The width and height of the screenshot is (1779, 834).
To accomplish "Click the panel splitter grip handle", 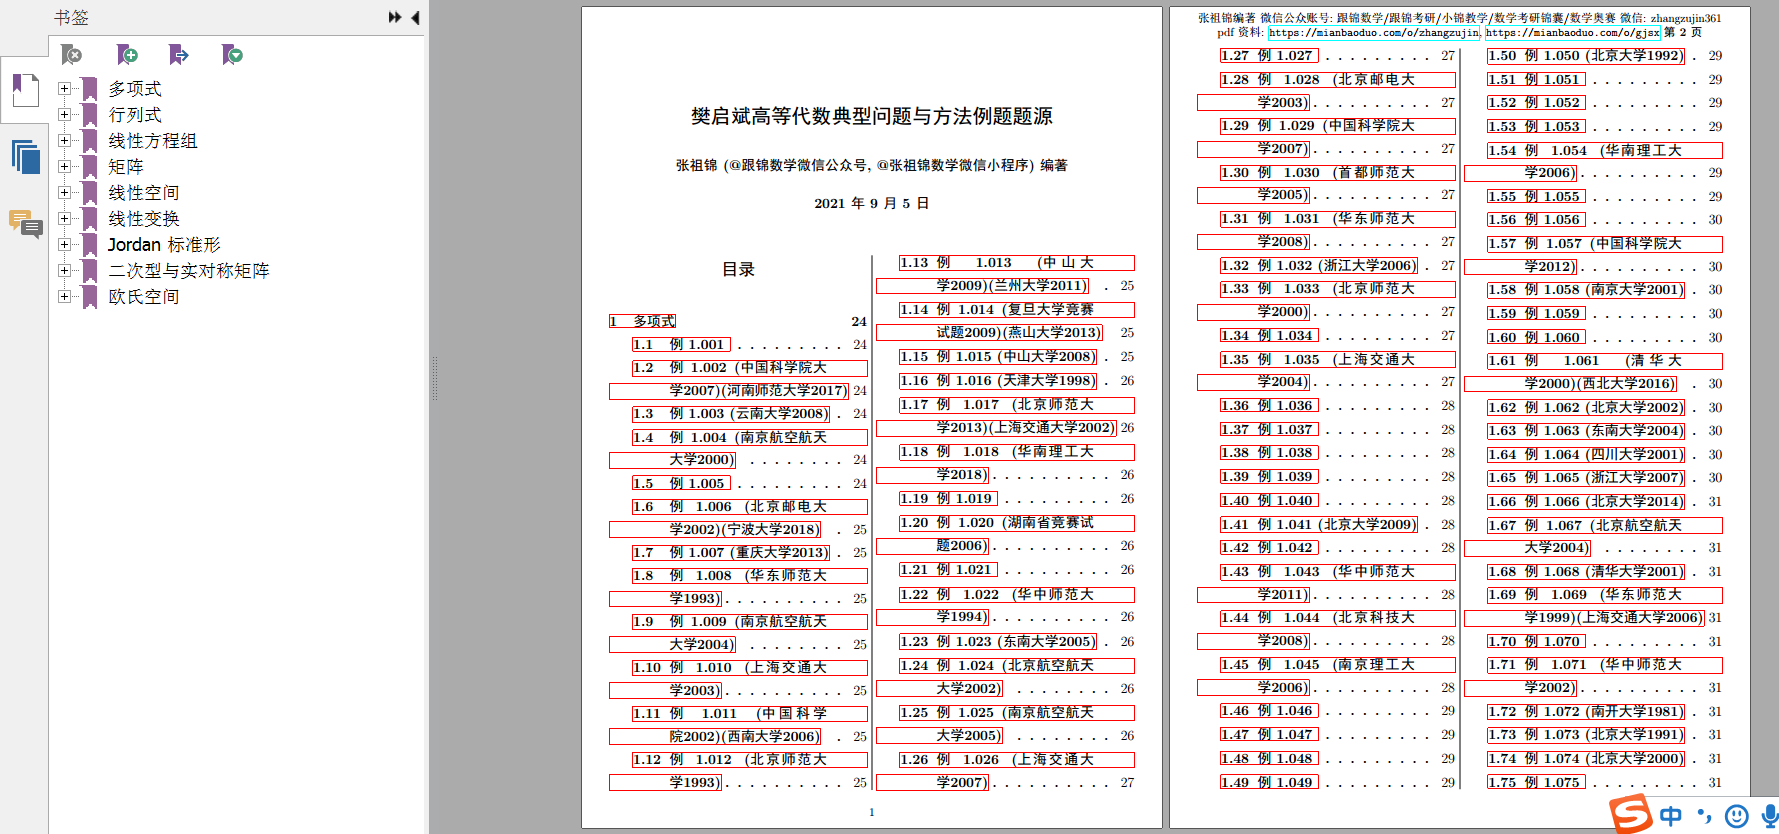I will click(434, 378).
